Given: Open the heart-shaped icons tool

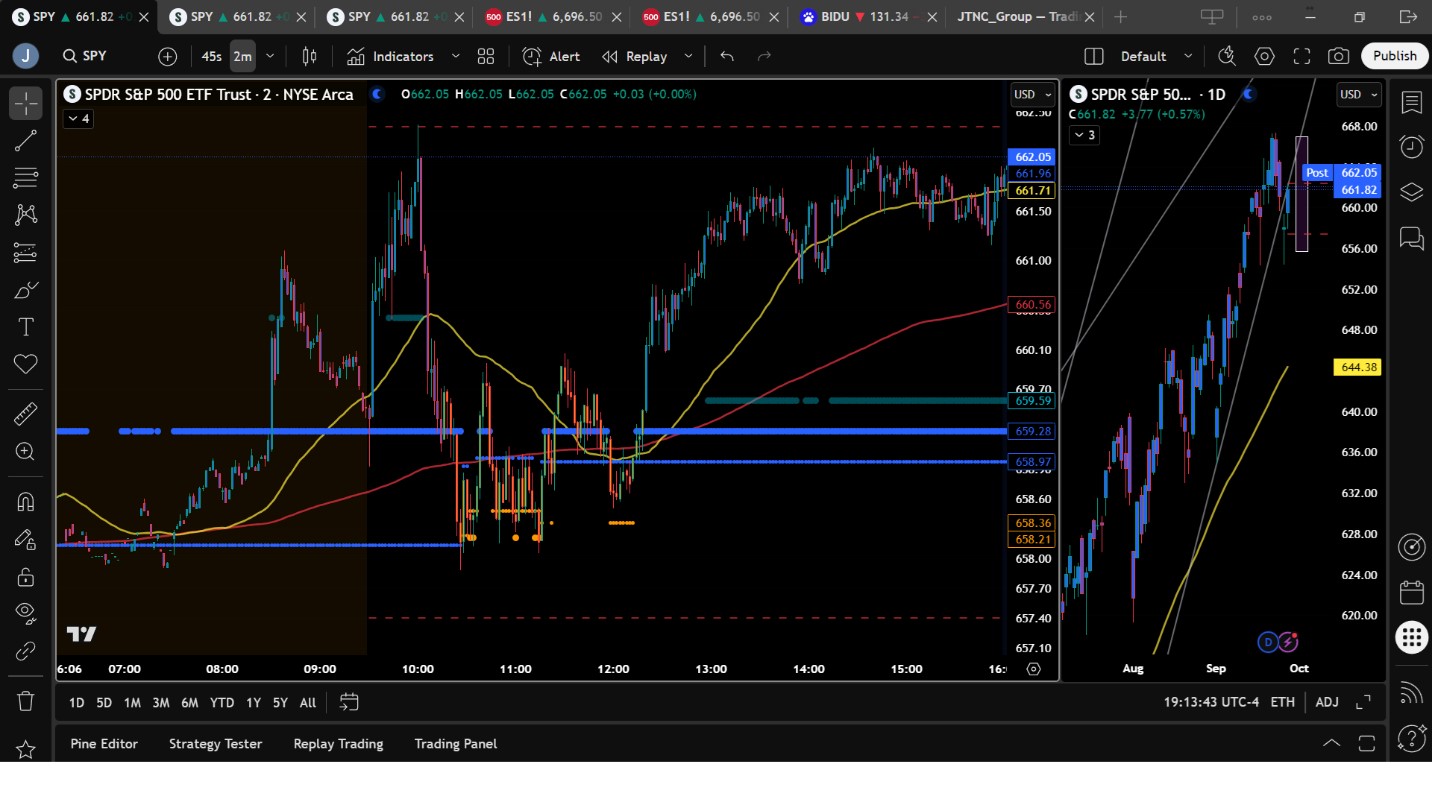Looking at the screenshot, I should [x=26, y=365].
